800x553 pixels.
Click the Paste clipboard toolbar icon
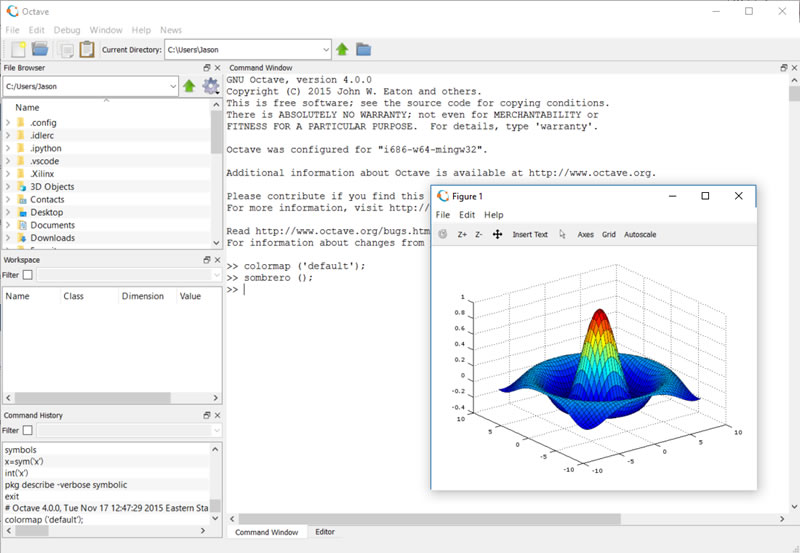pyautogui.click(x=87, y=49)
